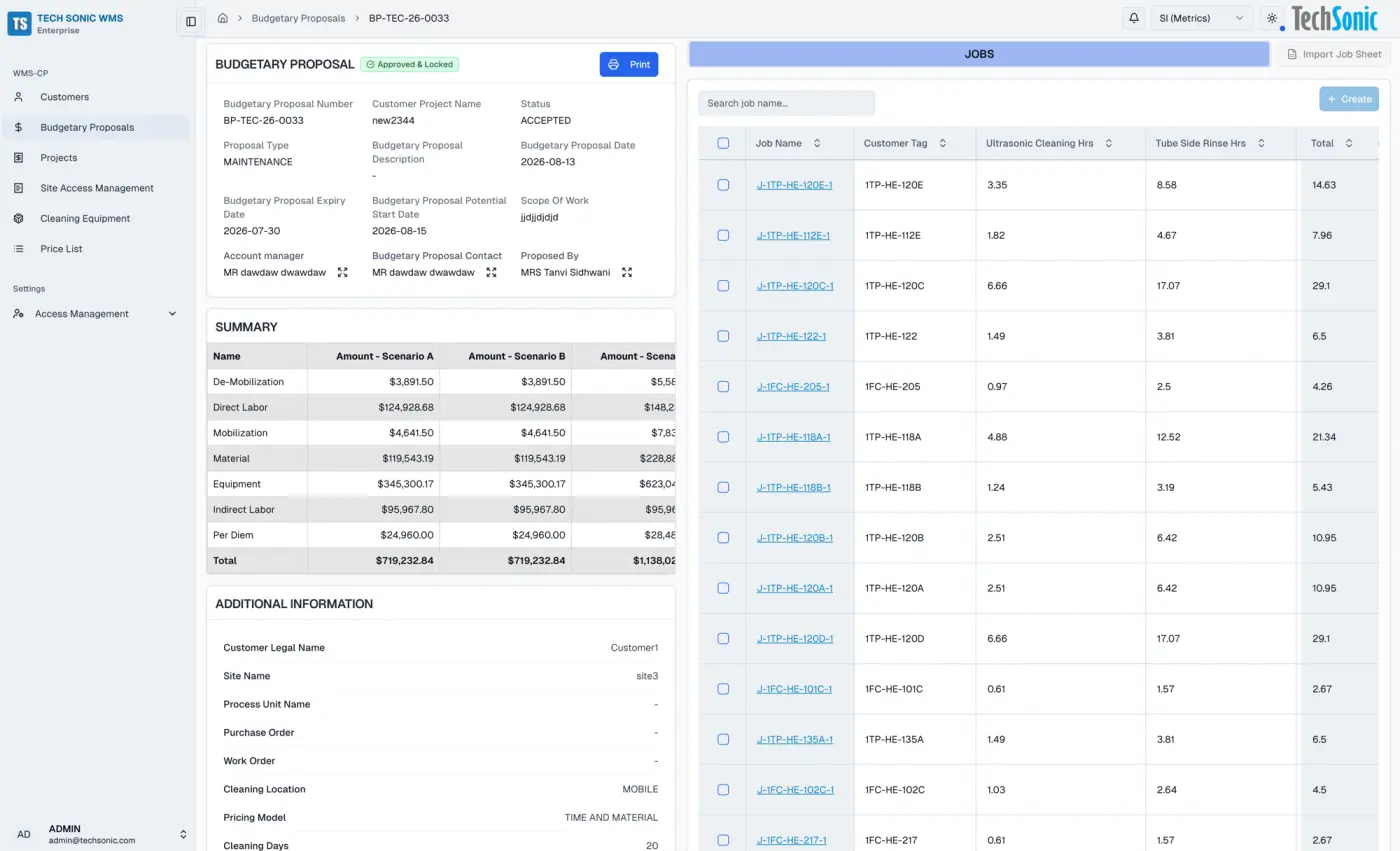This screenshot has height=851, width=1400.
Task: Expand the Access Management chevron
Action: [x=172, y=314]
